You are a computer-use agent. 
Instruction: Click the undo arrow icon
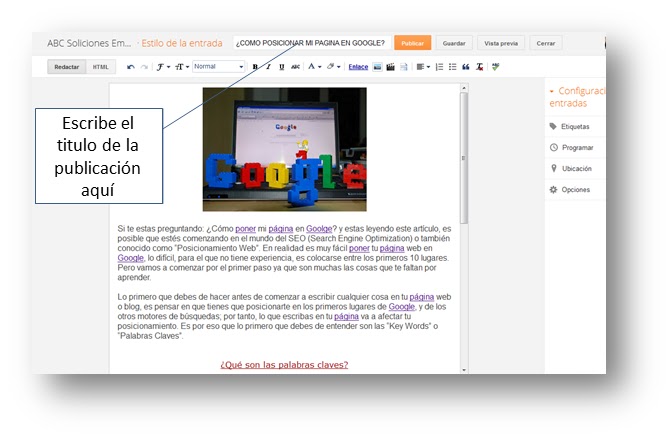click(x=131, y=67)
